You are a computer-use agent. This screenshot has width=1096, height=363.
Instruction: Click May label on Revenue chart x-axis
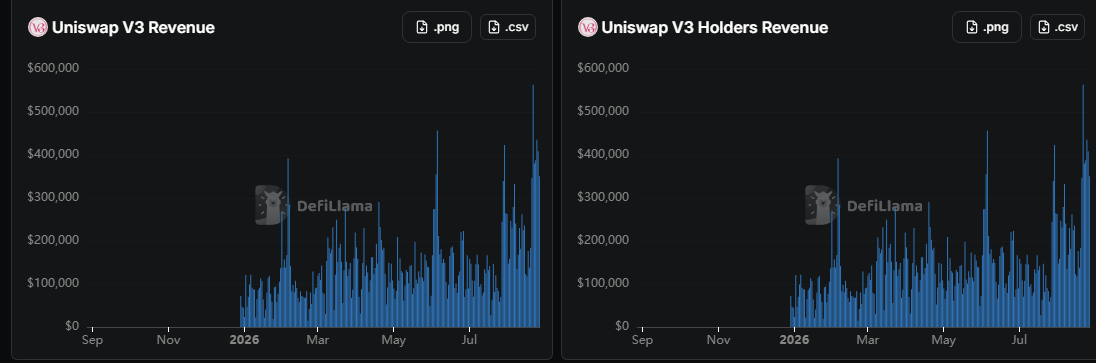point(394,341)
